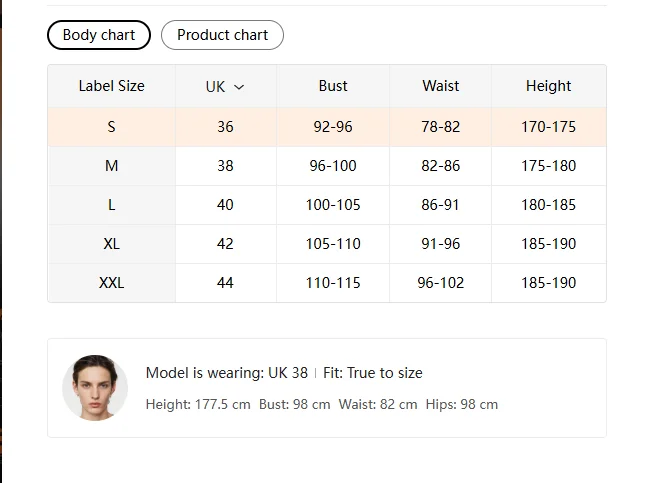Select the S label size row

111,127
